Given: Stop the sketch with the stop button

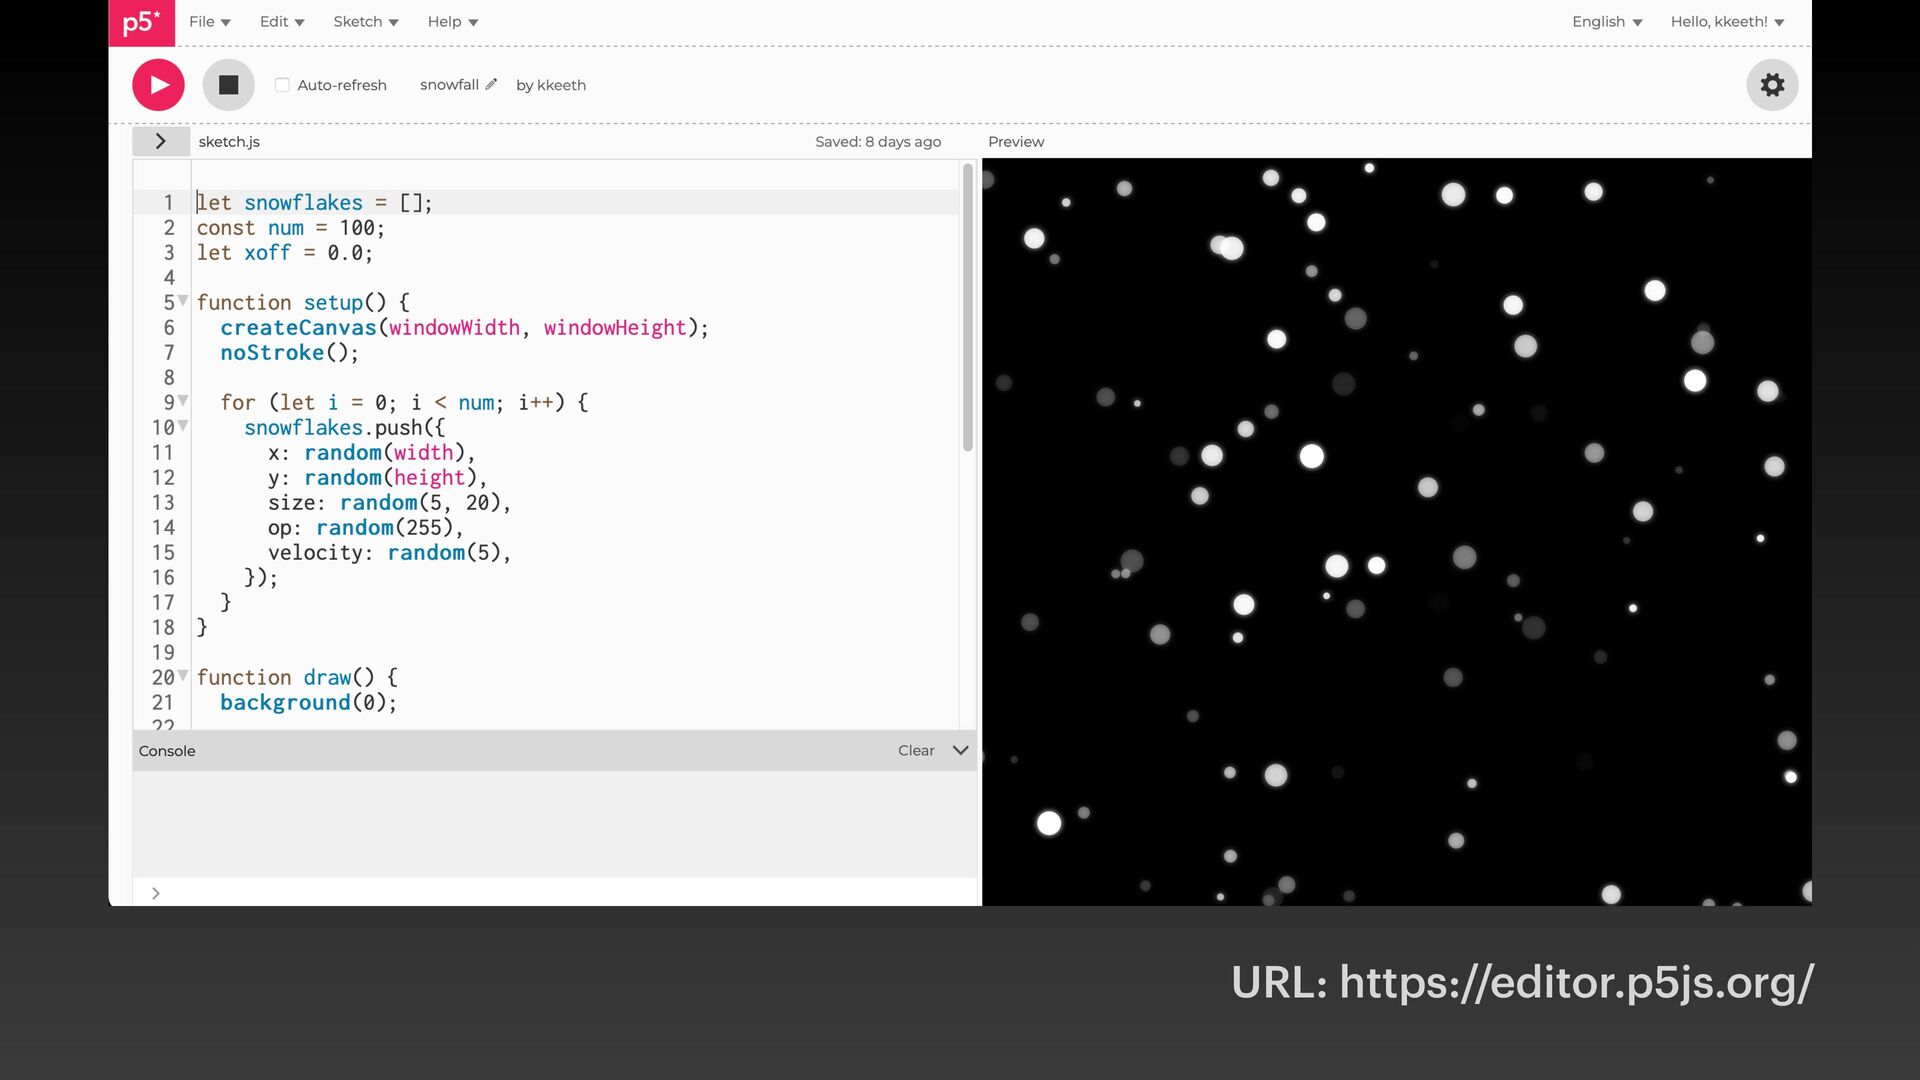Looking at the screenshot, I should tap(228, 85).
